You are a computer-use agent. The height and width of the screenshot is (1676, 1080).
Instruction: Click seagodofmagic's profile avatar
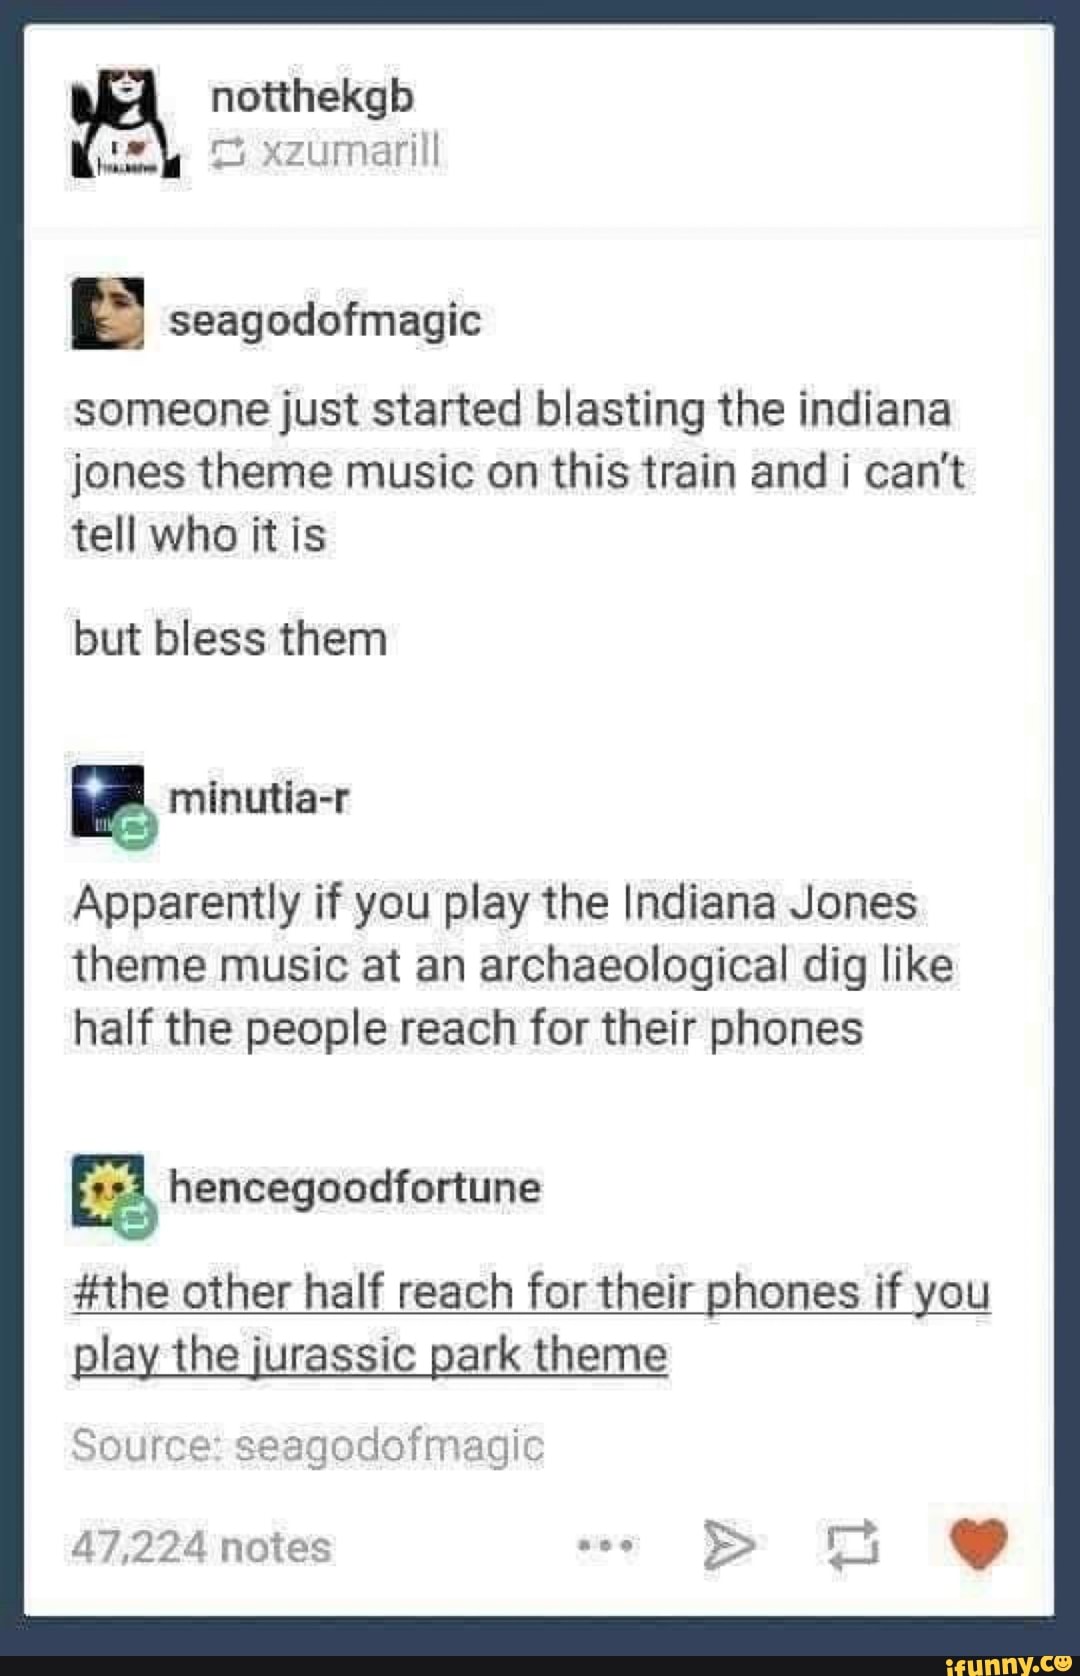107,314
